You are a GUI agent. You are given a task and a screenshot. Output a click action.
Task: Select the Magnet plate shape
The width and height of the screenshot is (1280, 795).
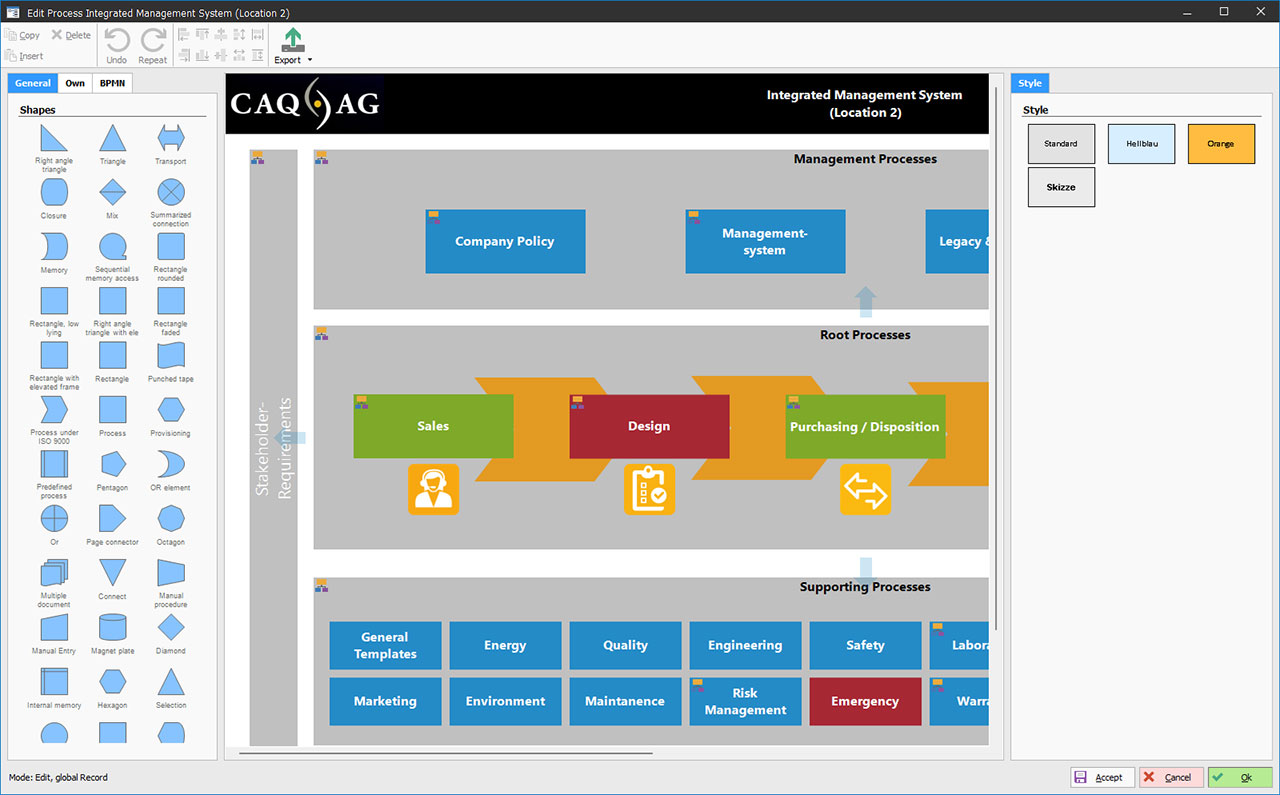click(113, 627)
